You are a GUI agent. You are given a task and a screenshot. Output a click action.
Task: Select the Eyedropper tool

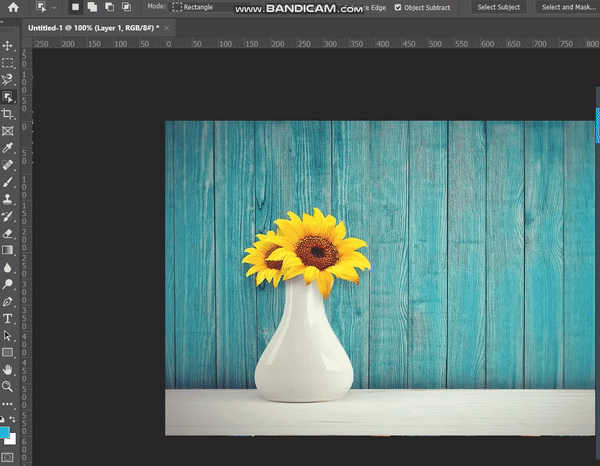click(7, 148)
